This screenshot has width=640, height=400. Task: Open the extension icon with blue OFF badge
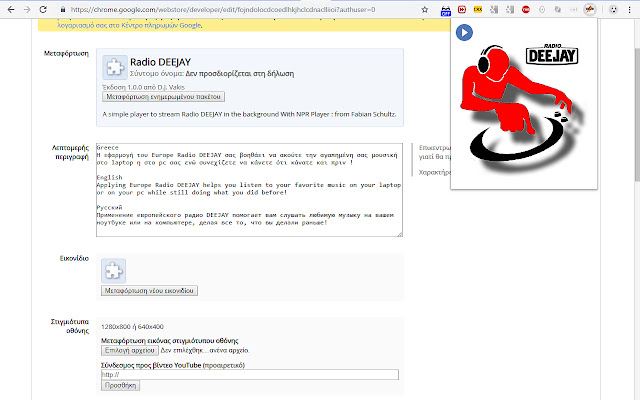pos(446,10)
